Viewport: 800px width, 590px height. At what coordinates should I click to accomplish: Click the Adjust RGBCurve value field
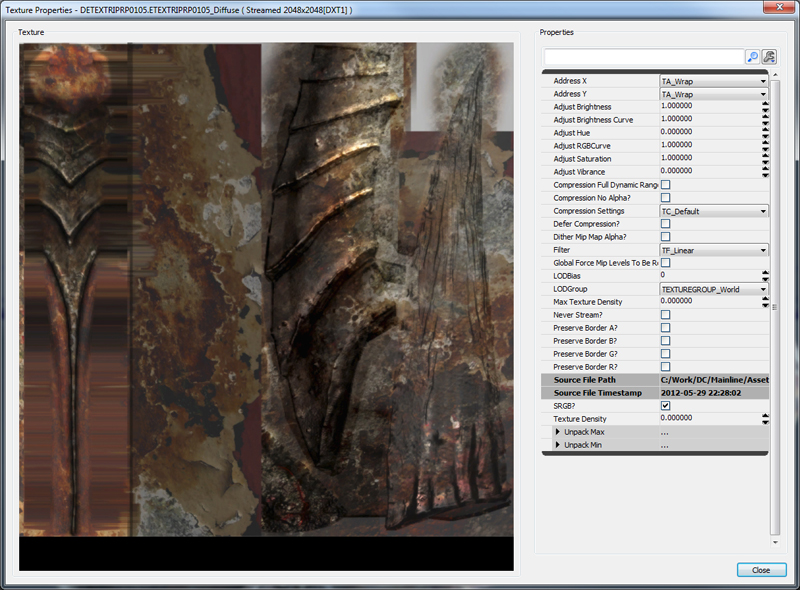coord(710,145)
